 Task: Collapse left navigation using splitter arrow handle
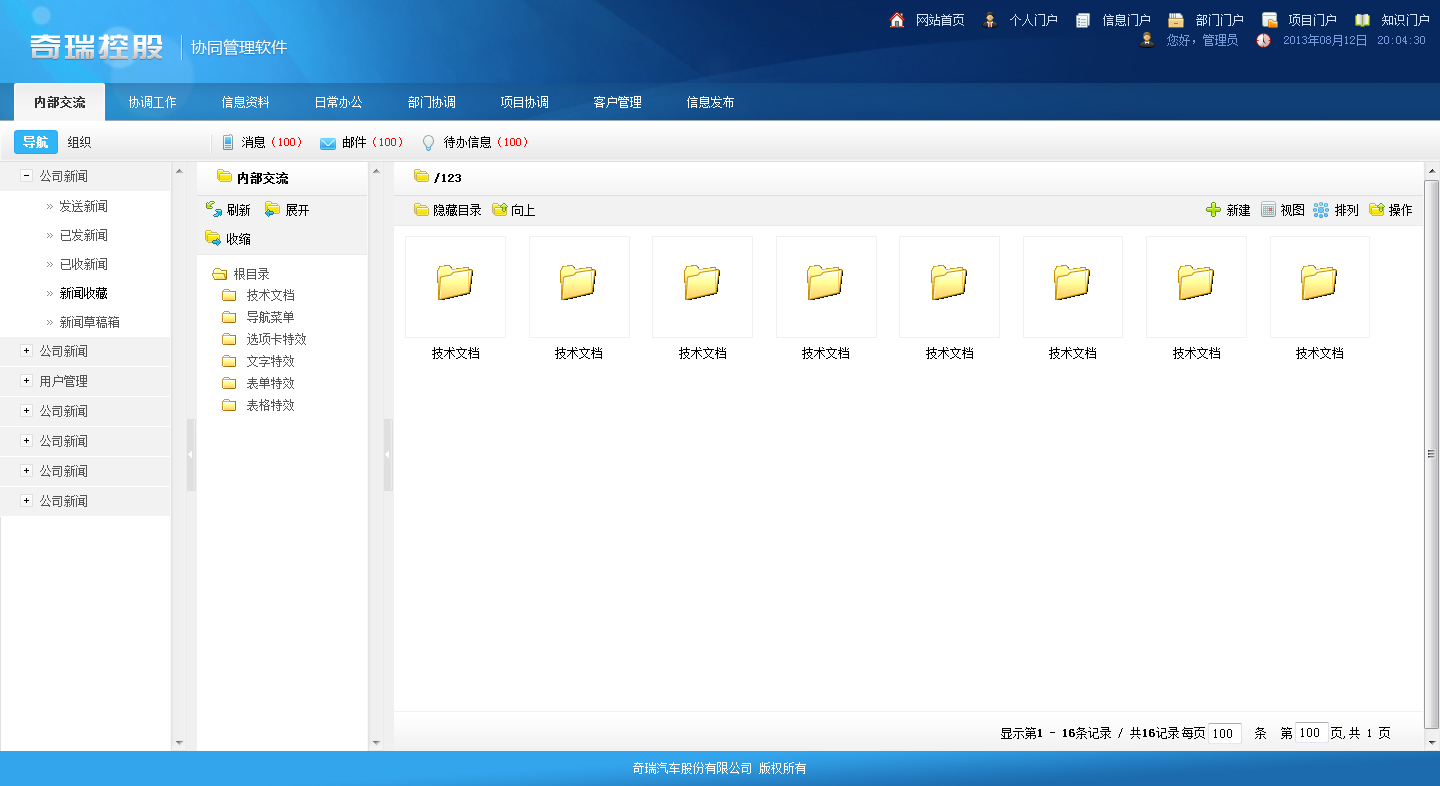click(191, 455)
